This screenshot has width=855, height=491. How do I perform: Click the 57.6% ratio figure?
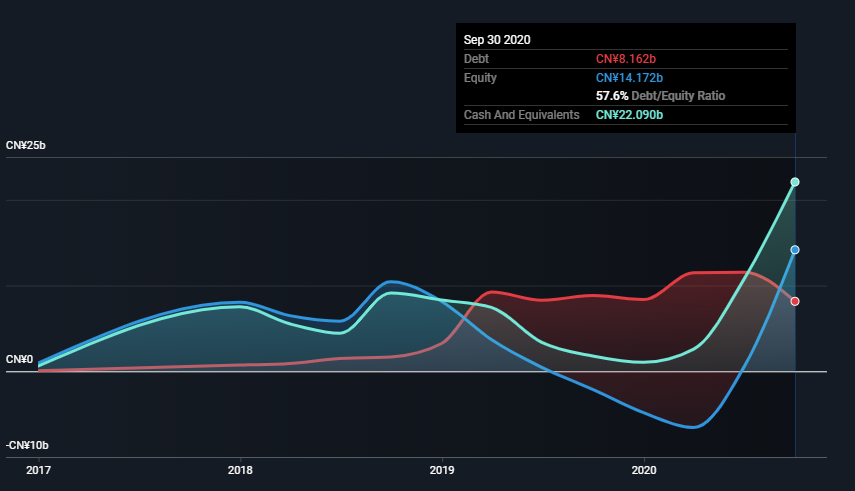coord(612,96)
